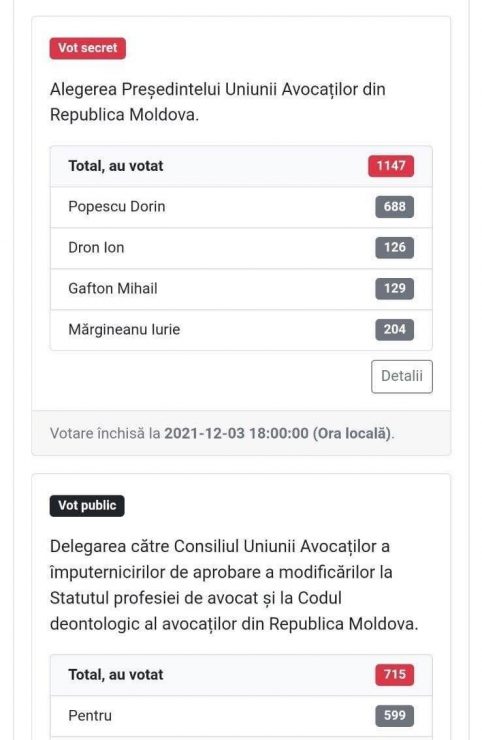Click the 126 vote count badge
The width and height of the screenshot is (482, 740).
(x=395, y=247)
